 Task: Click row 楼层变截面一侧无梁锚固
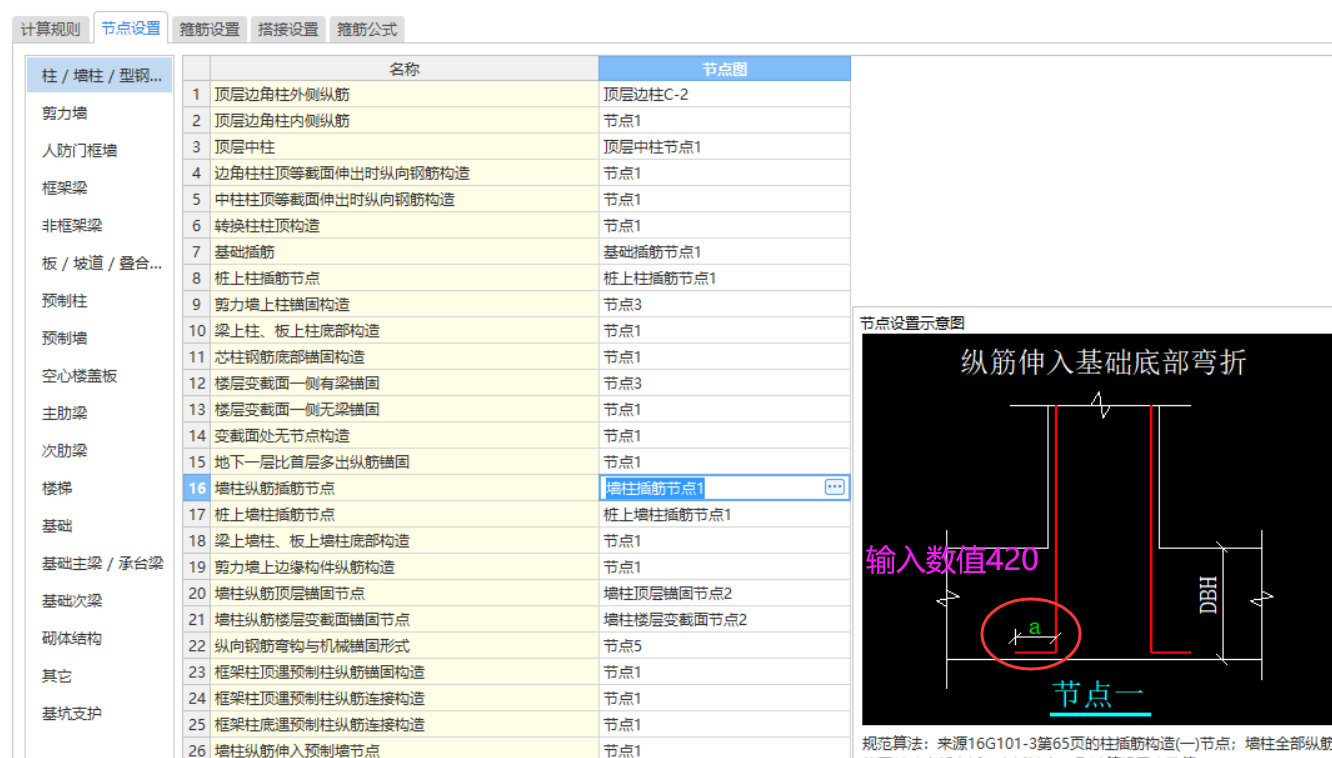pos(404,409)
